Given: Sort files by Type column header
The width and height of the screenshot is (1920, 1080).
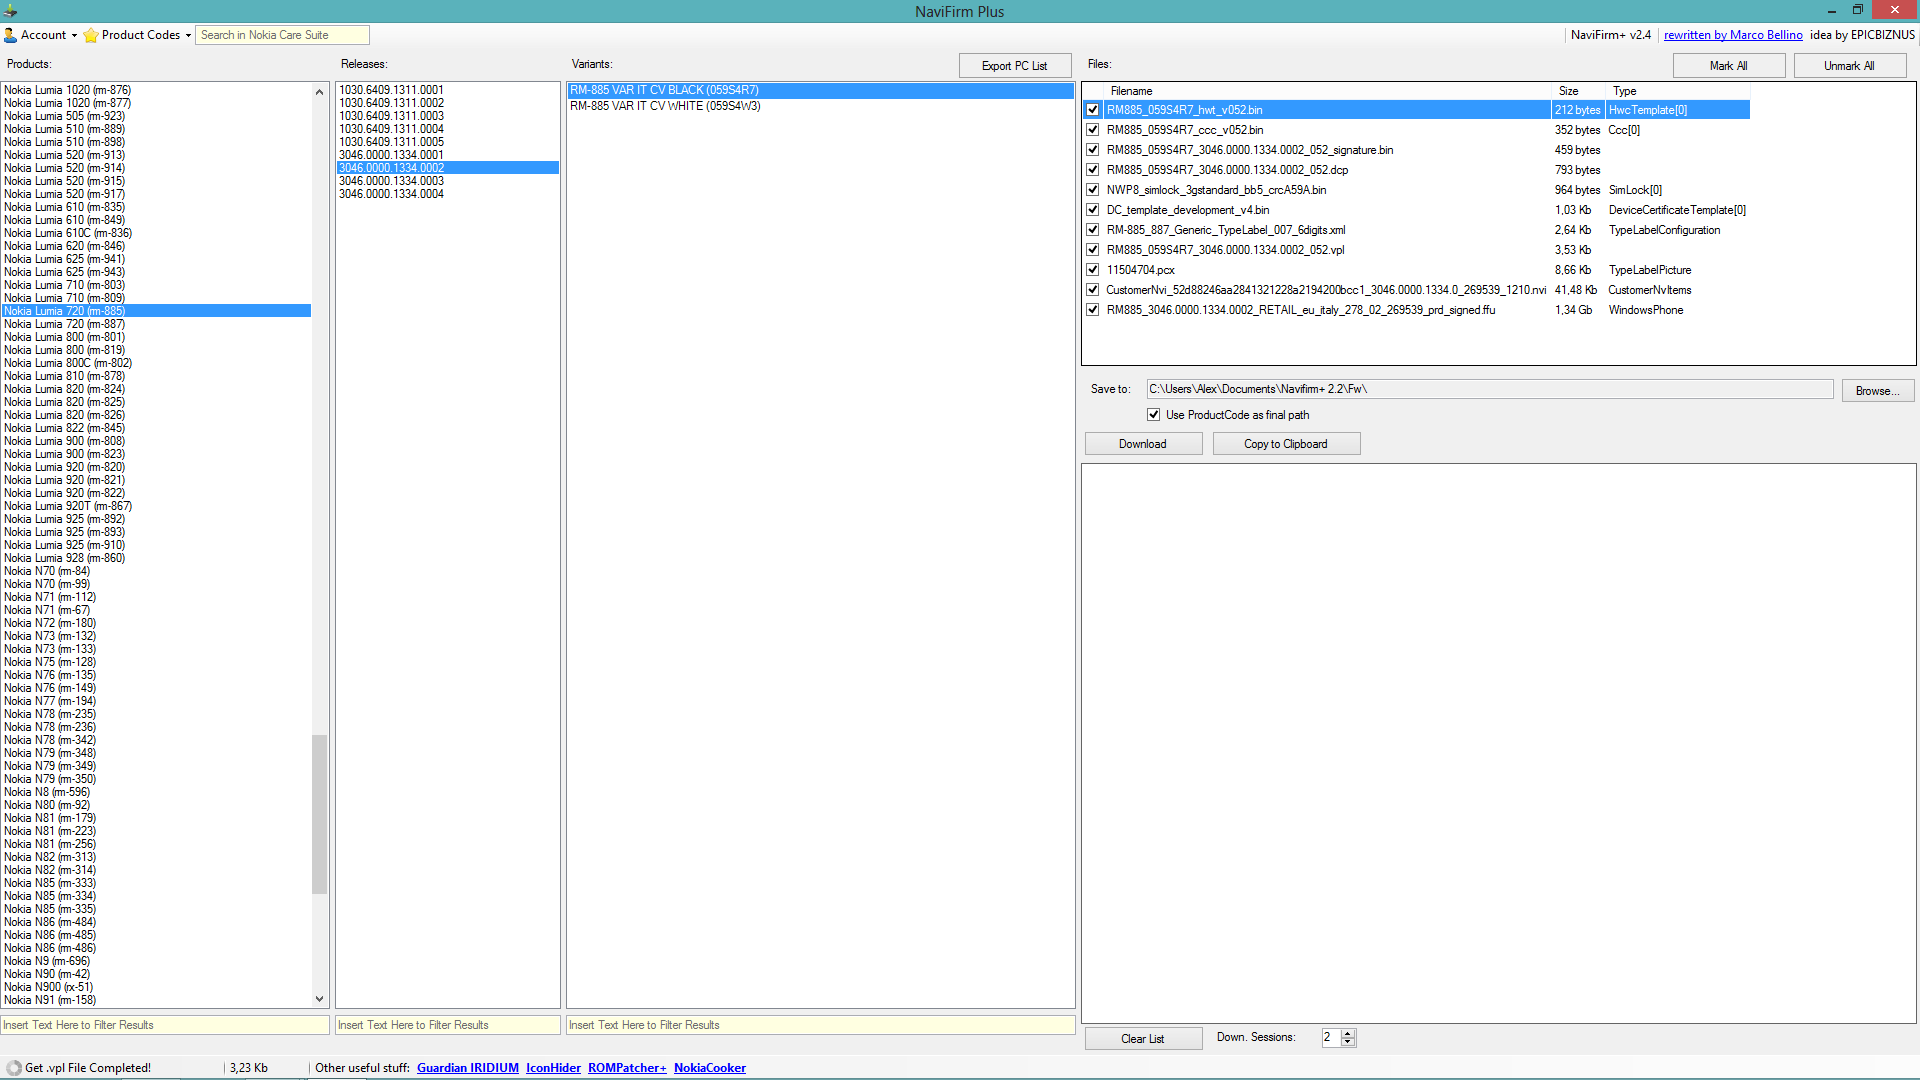Looking at the screenshot, I should click(1677, 91).
